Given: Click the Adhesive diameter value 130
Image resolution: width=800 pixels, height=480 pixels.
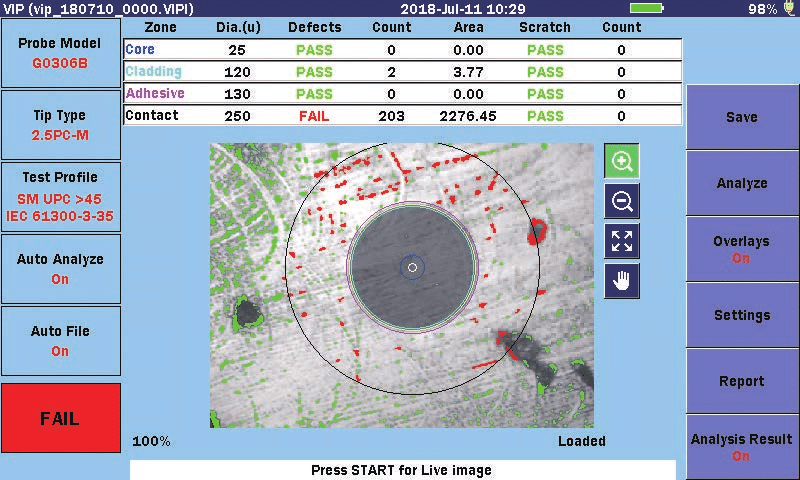Looking at the screenshot, I should 237,94.
